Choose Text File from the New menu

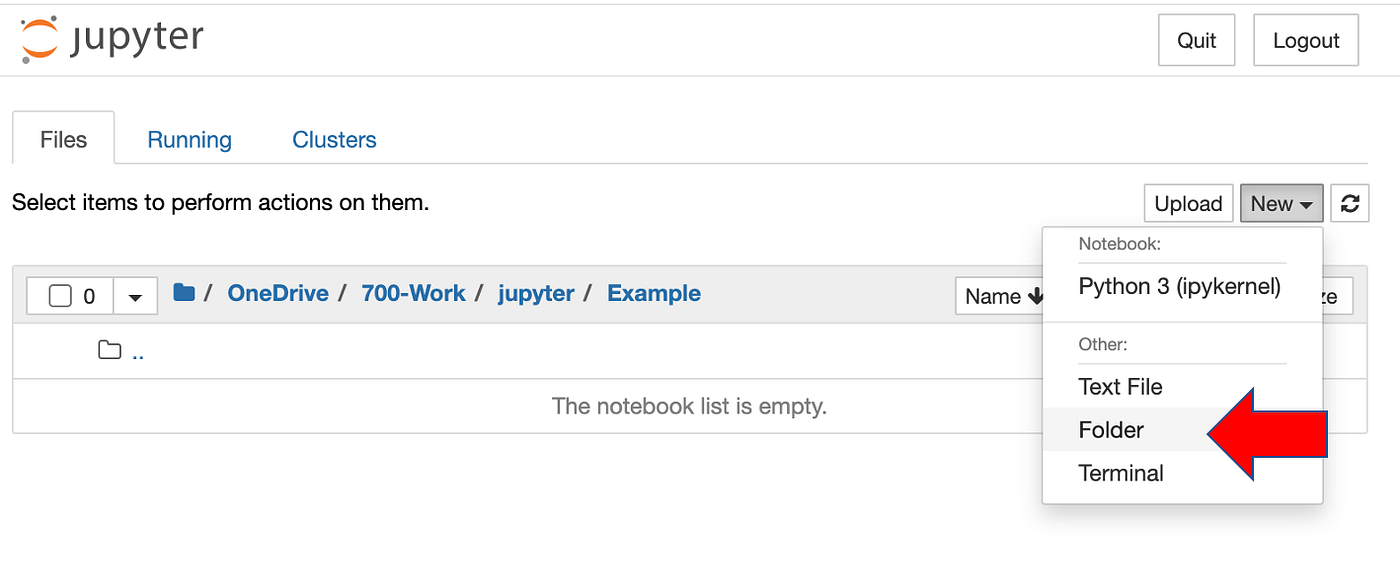point(1120,387)
